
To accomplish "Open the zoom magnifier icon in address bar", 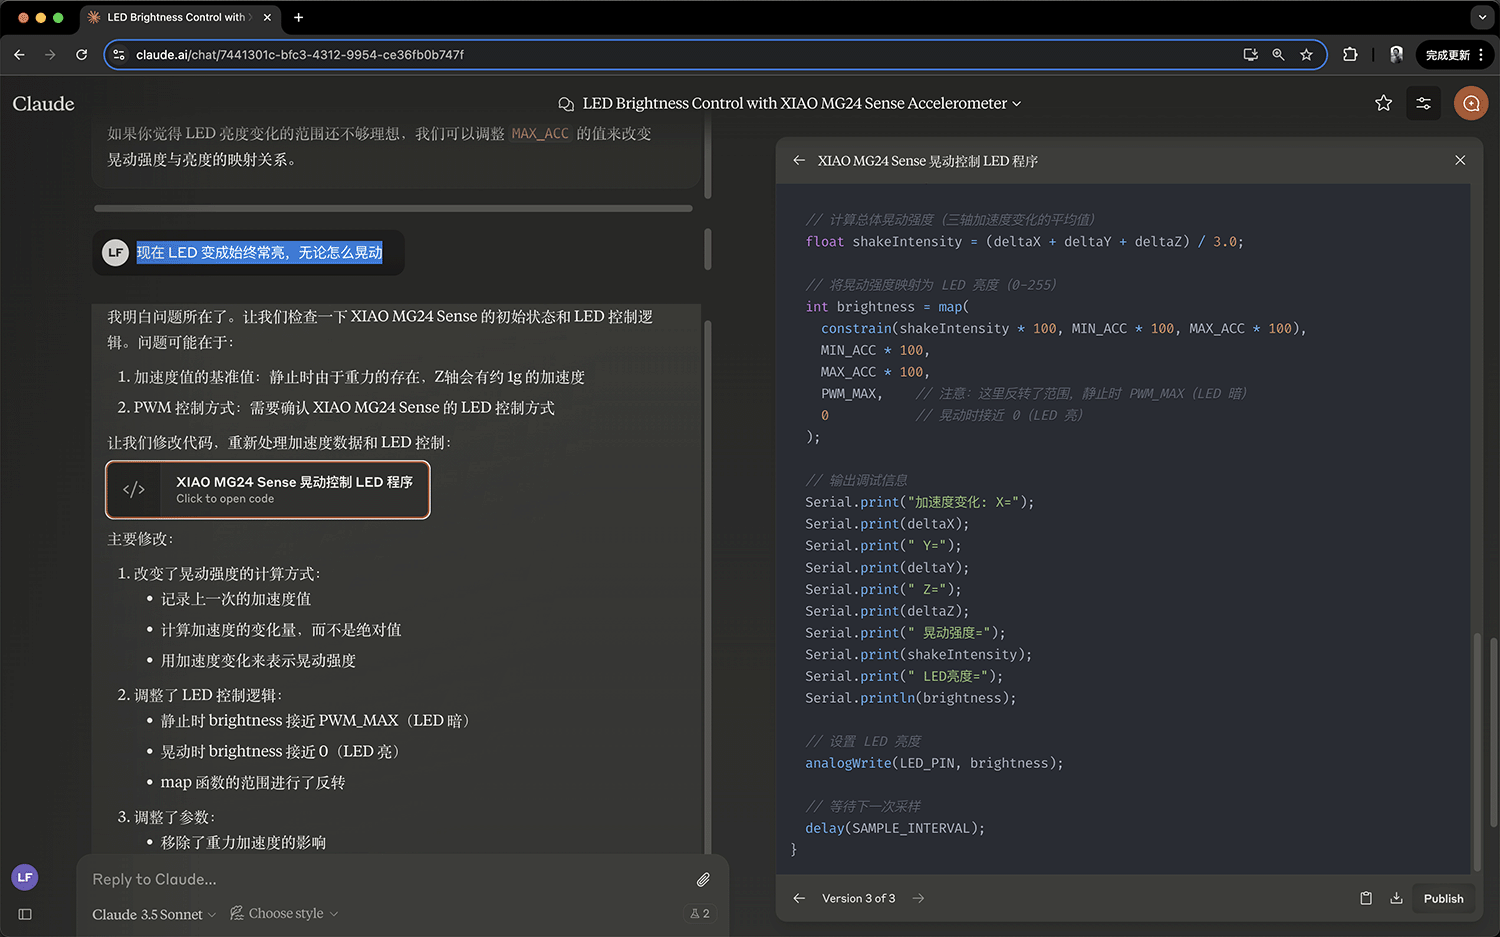I will (1278, 55).
